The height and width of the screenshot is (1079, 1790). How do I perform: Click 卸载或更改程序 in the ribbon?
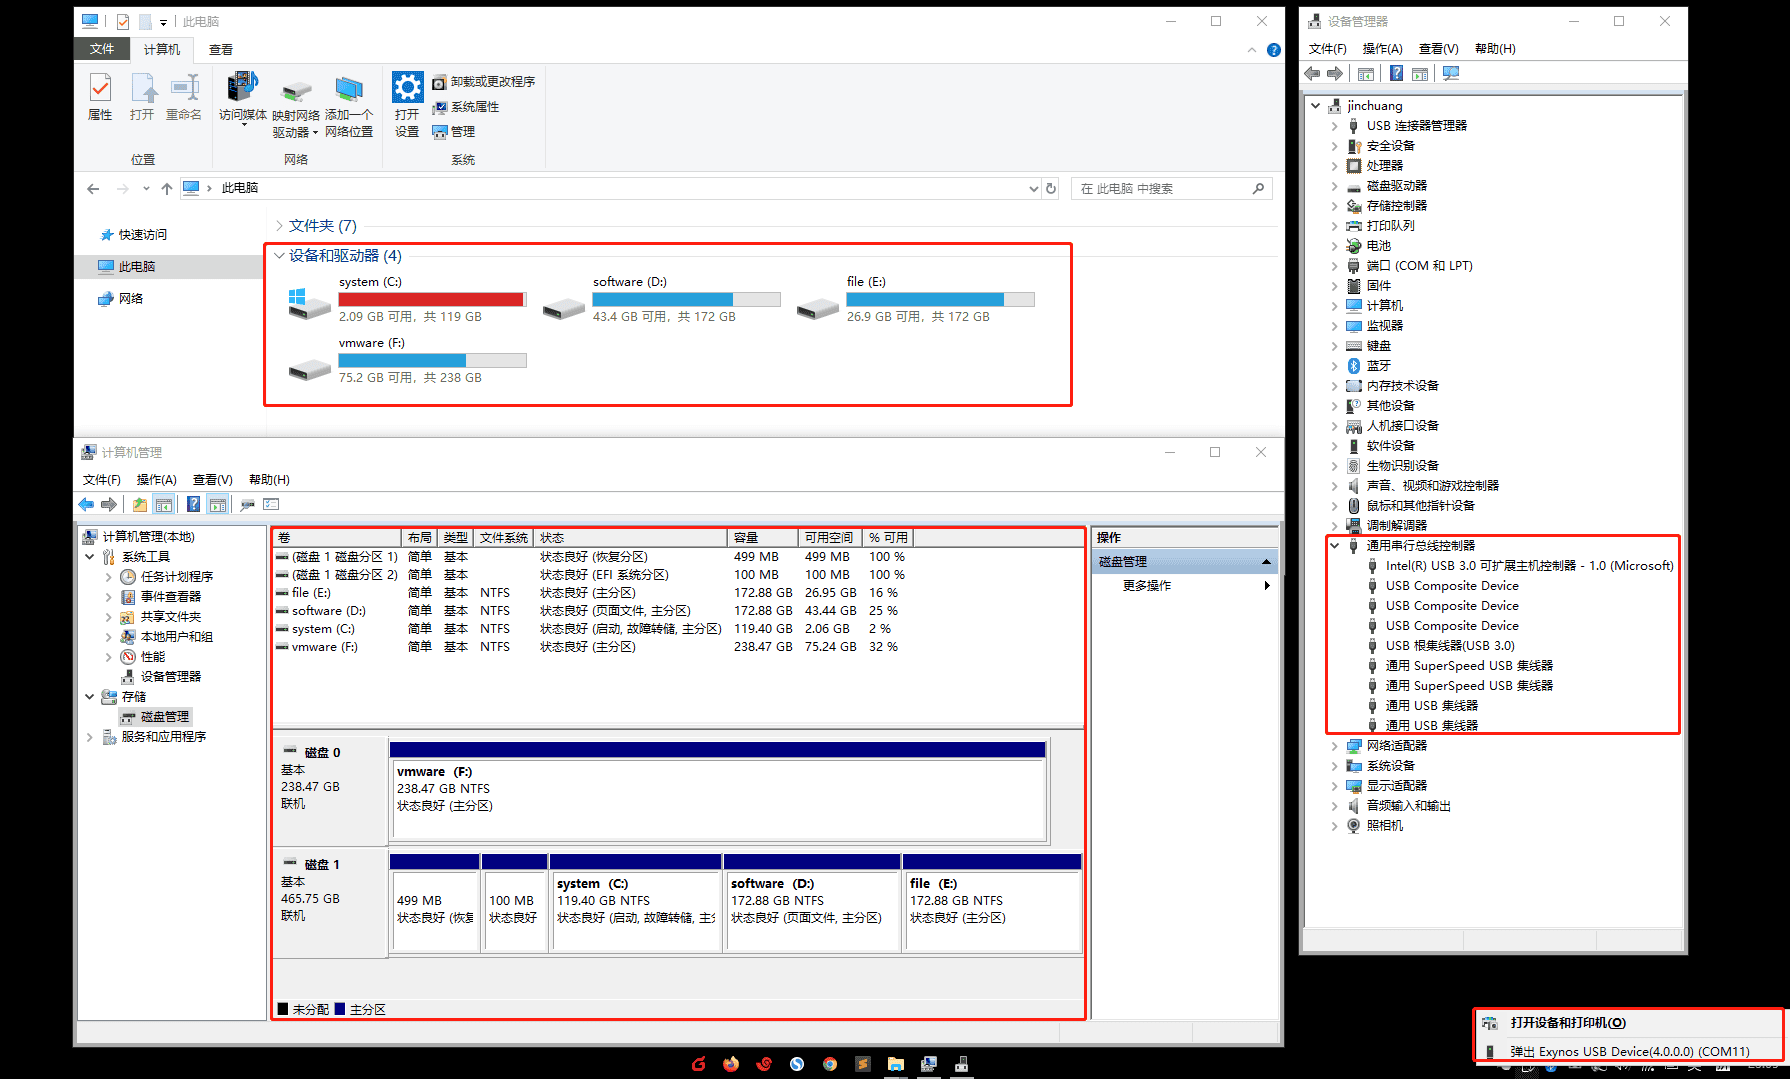tap(483, 82)
